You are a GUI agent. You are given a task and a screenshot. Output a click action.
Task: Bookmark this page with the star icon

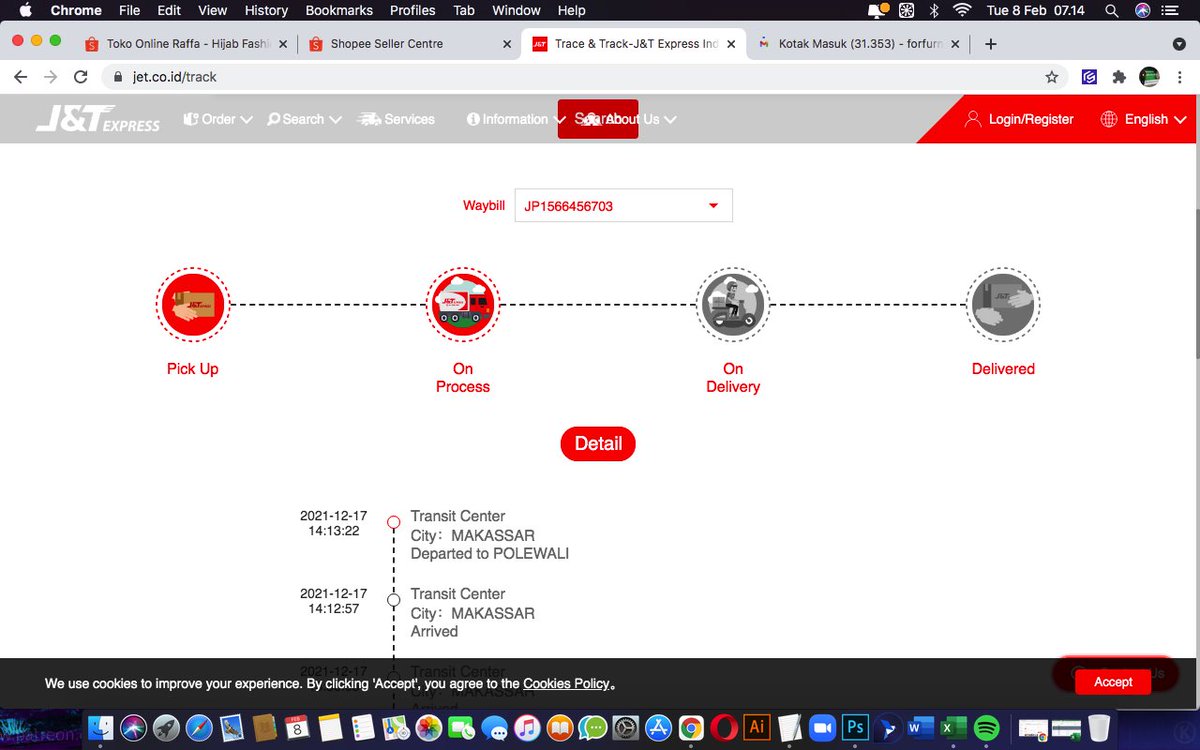pos(1052,77)
